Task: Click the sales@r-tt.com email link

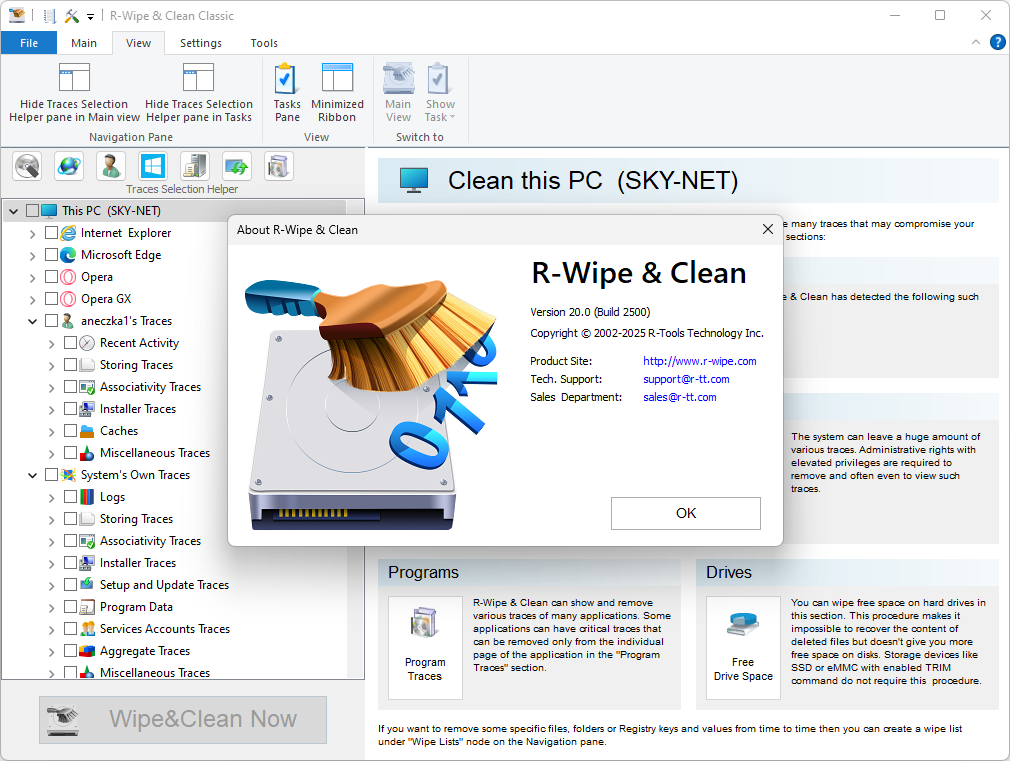Action: click(680, 397)
